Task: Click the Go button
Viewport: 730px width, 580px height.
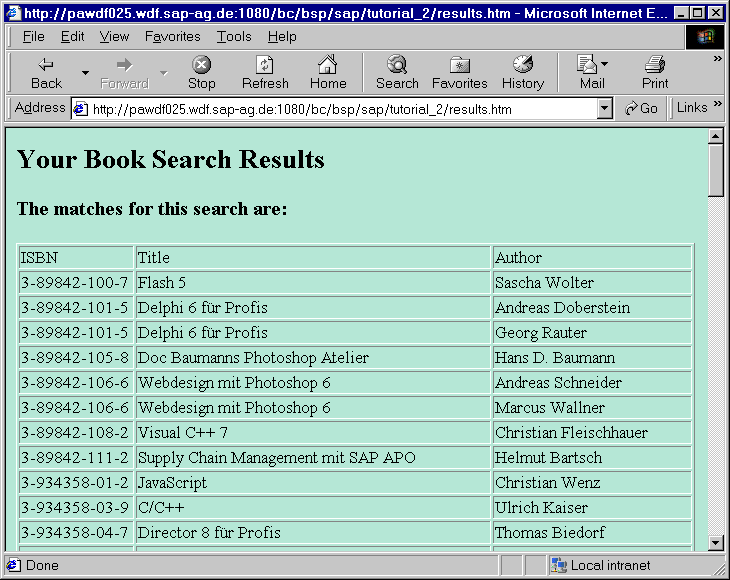Action: tap(641, 108)
